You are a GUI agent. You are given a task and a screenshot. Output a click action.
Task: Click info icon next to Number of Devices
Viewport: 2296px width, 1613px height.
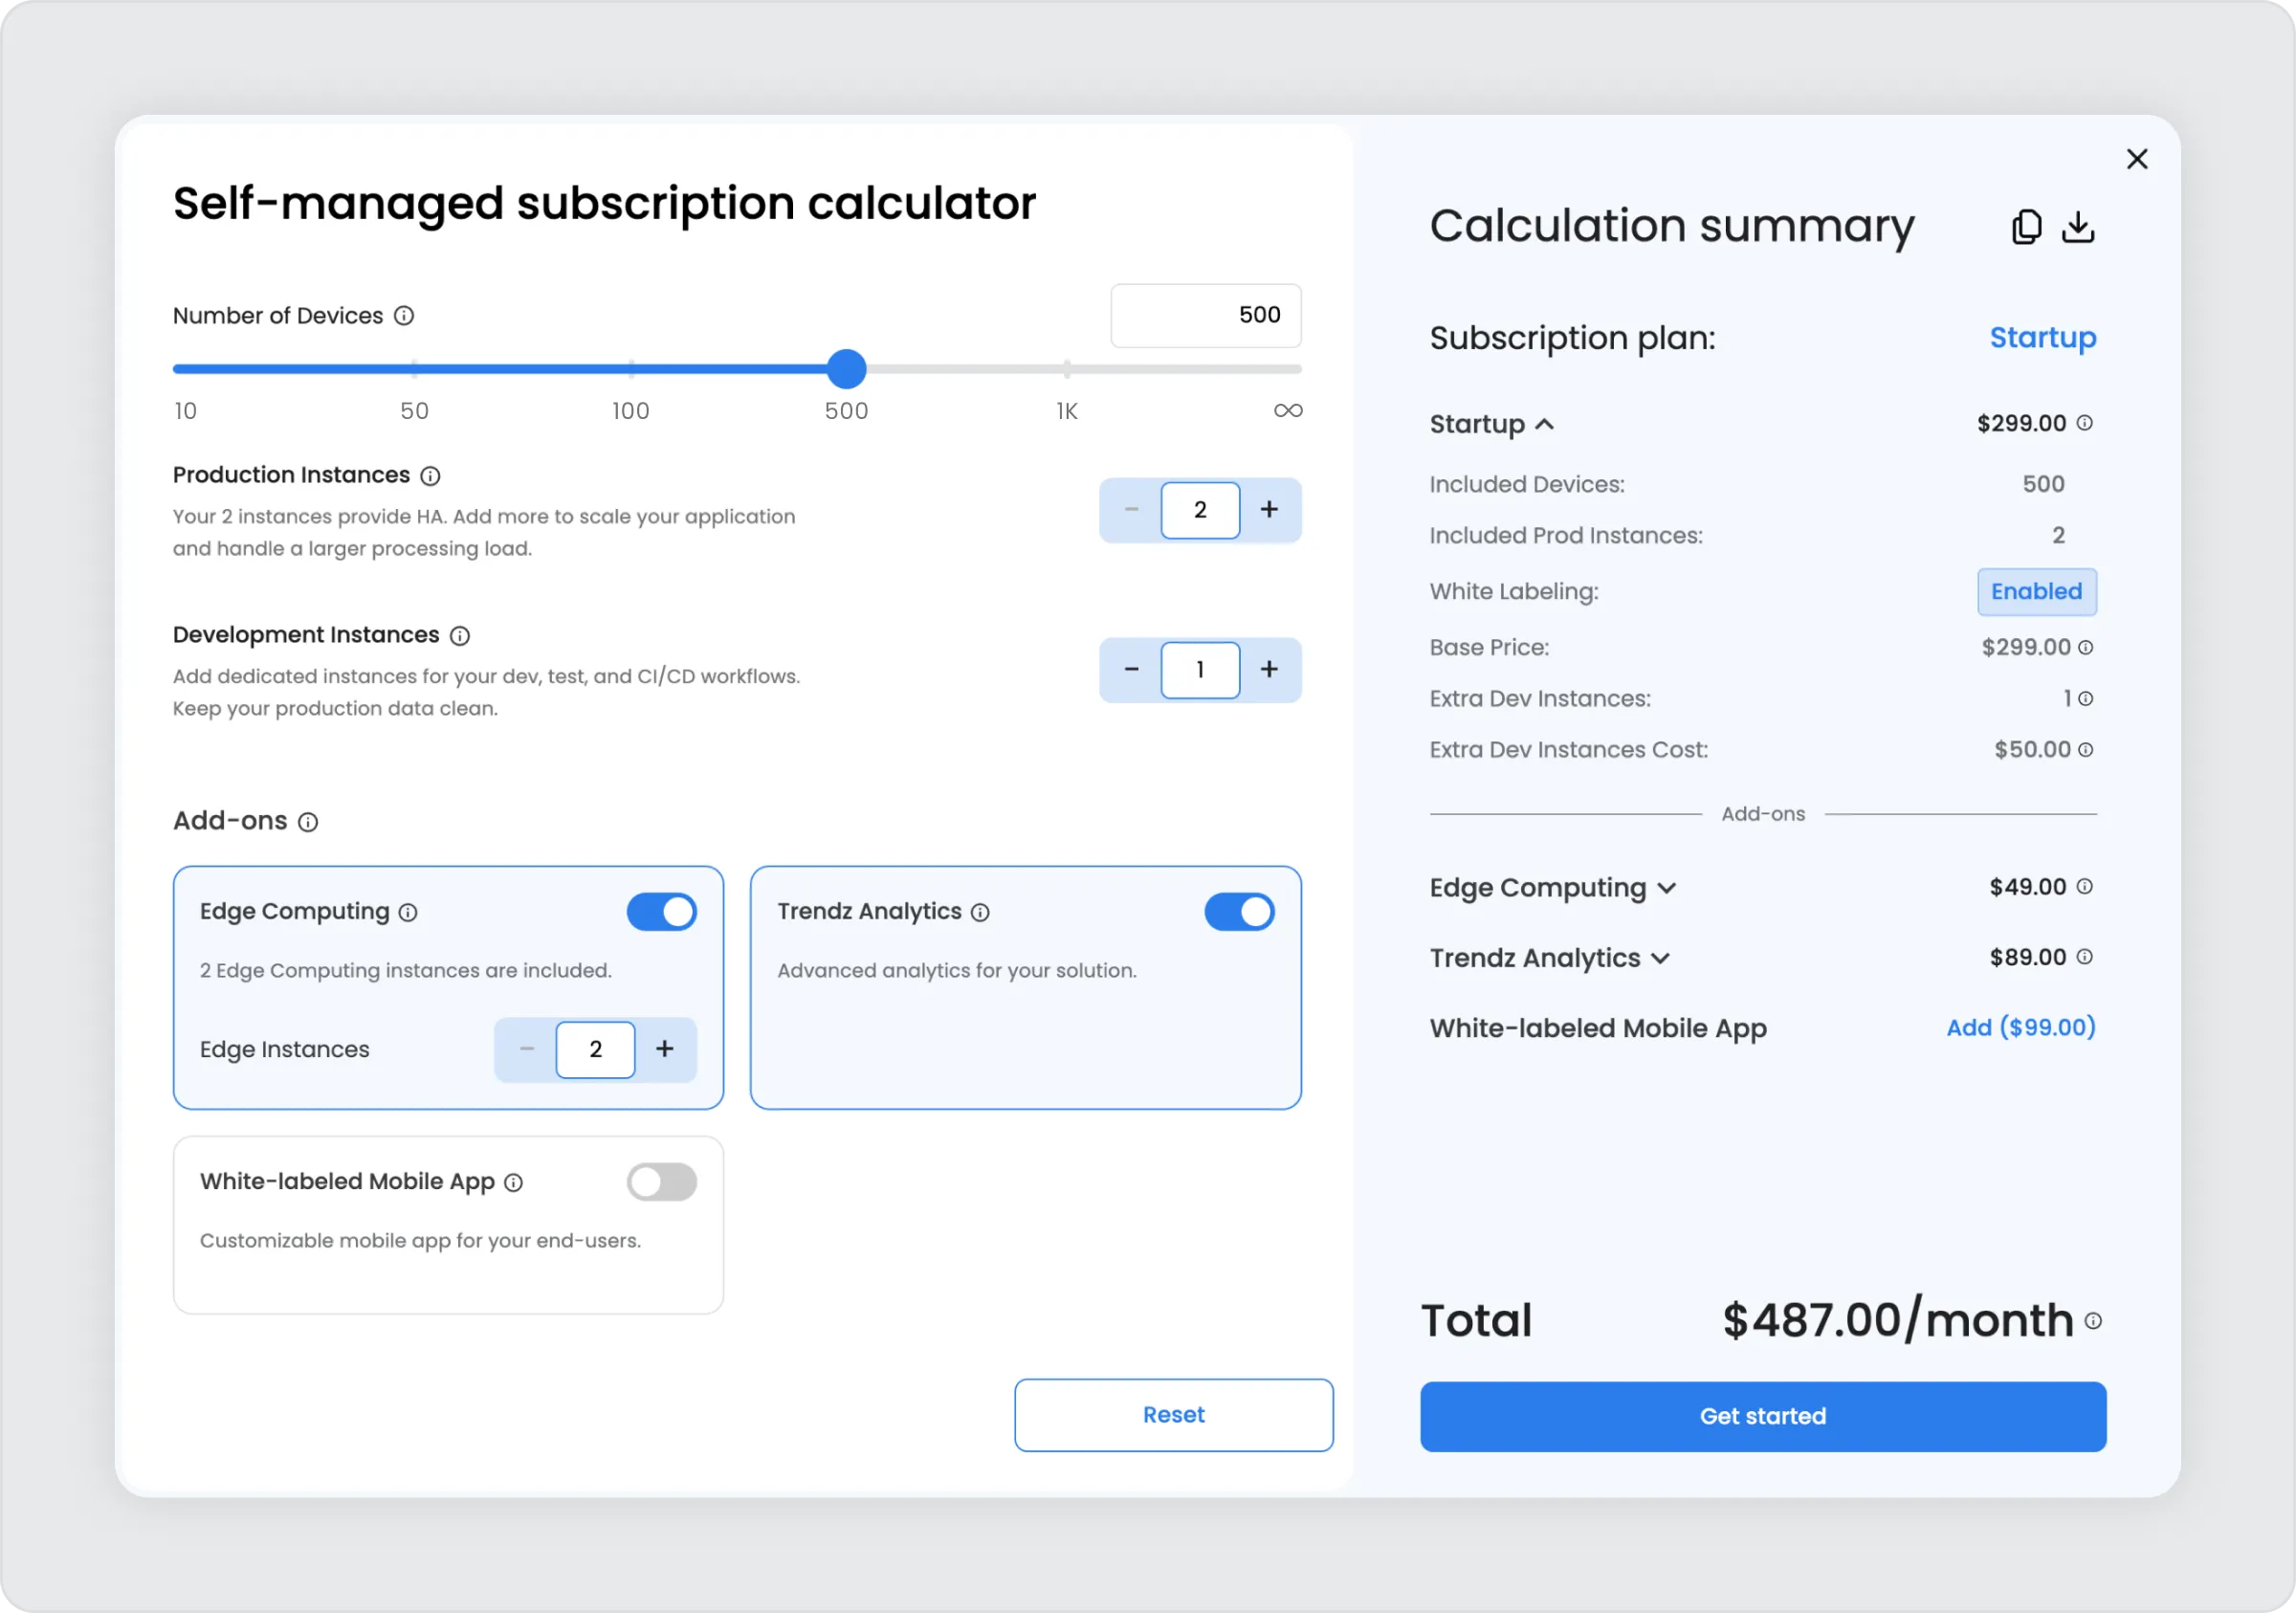(404, 316)
